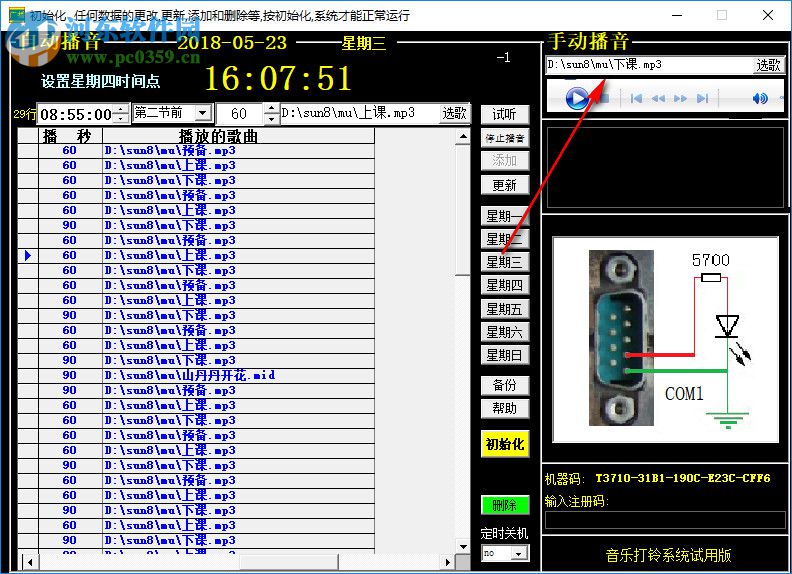Mute the media player speaker icon
The image size is (792, 574).
759,98
